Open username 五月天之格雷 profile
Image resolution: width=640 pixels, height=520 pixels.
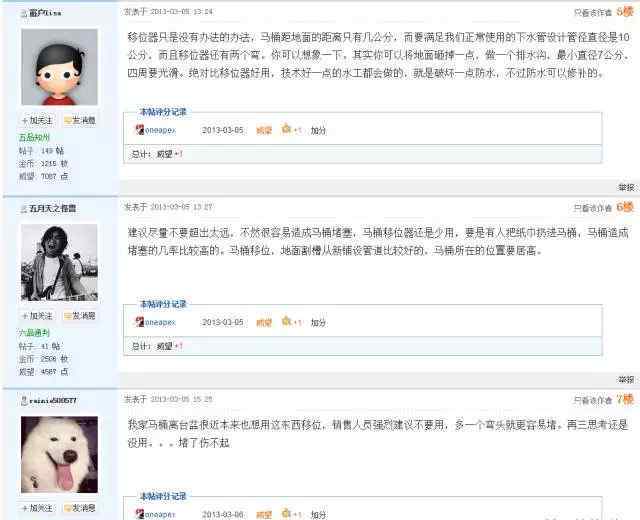click(53, 209)
